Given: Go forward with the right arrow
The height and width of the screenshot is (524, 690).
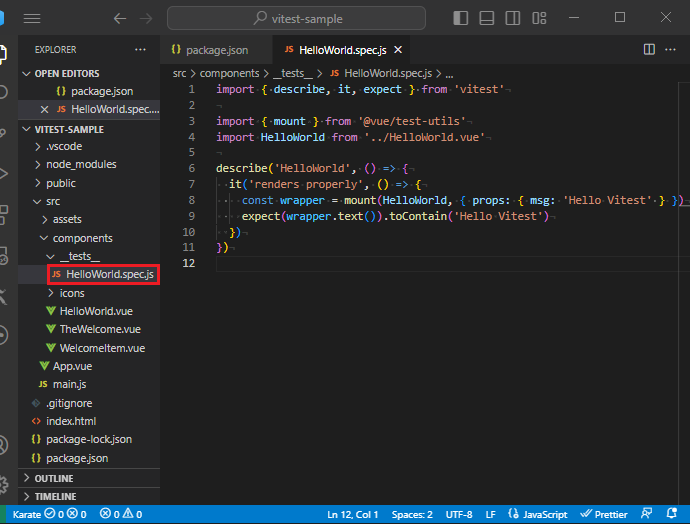Looking at the screenshot, I should pyautogui.click(x=146, y=18).
